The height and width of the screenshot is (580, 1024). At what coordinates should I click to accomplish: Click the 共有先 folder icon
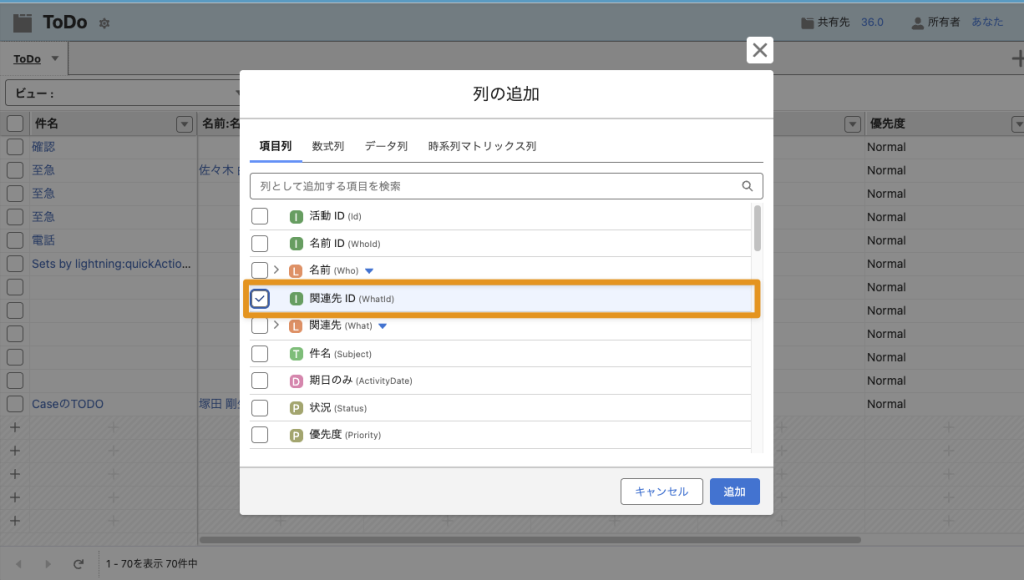pos(807,22)
